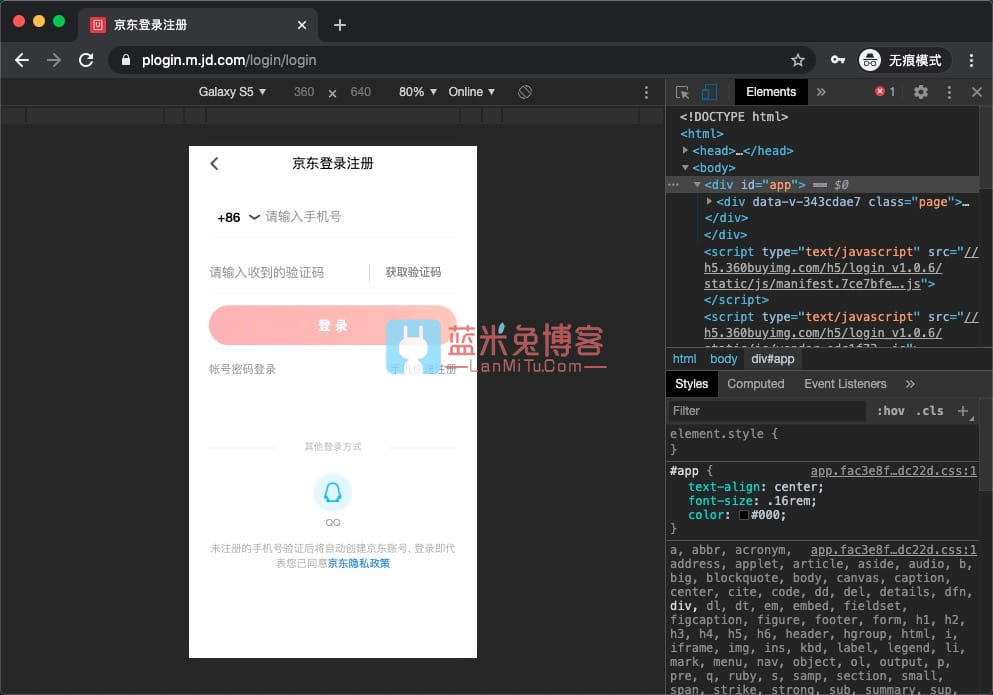Switch to Event Listeners tab
This screenshot has width=993, height=695.
click(845, 384)
